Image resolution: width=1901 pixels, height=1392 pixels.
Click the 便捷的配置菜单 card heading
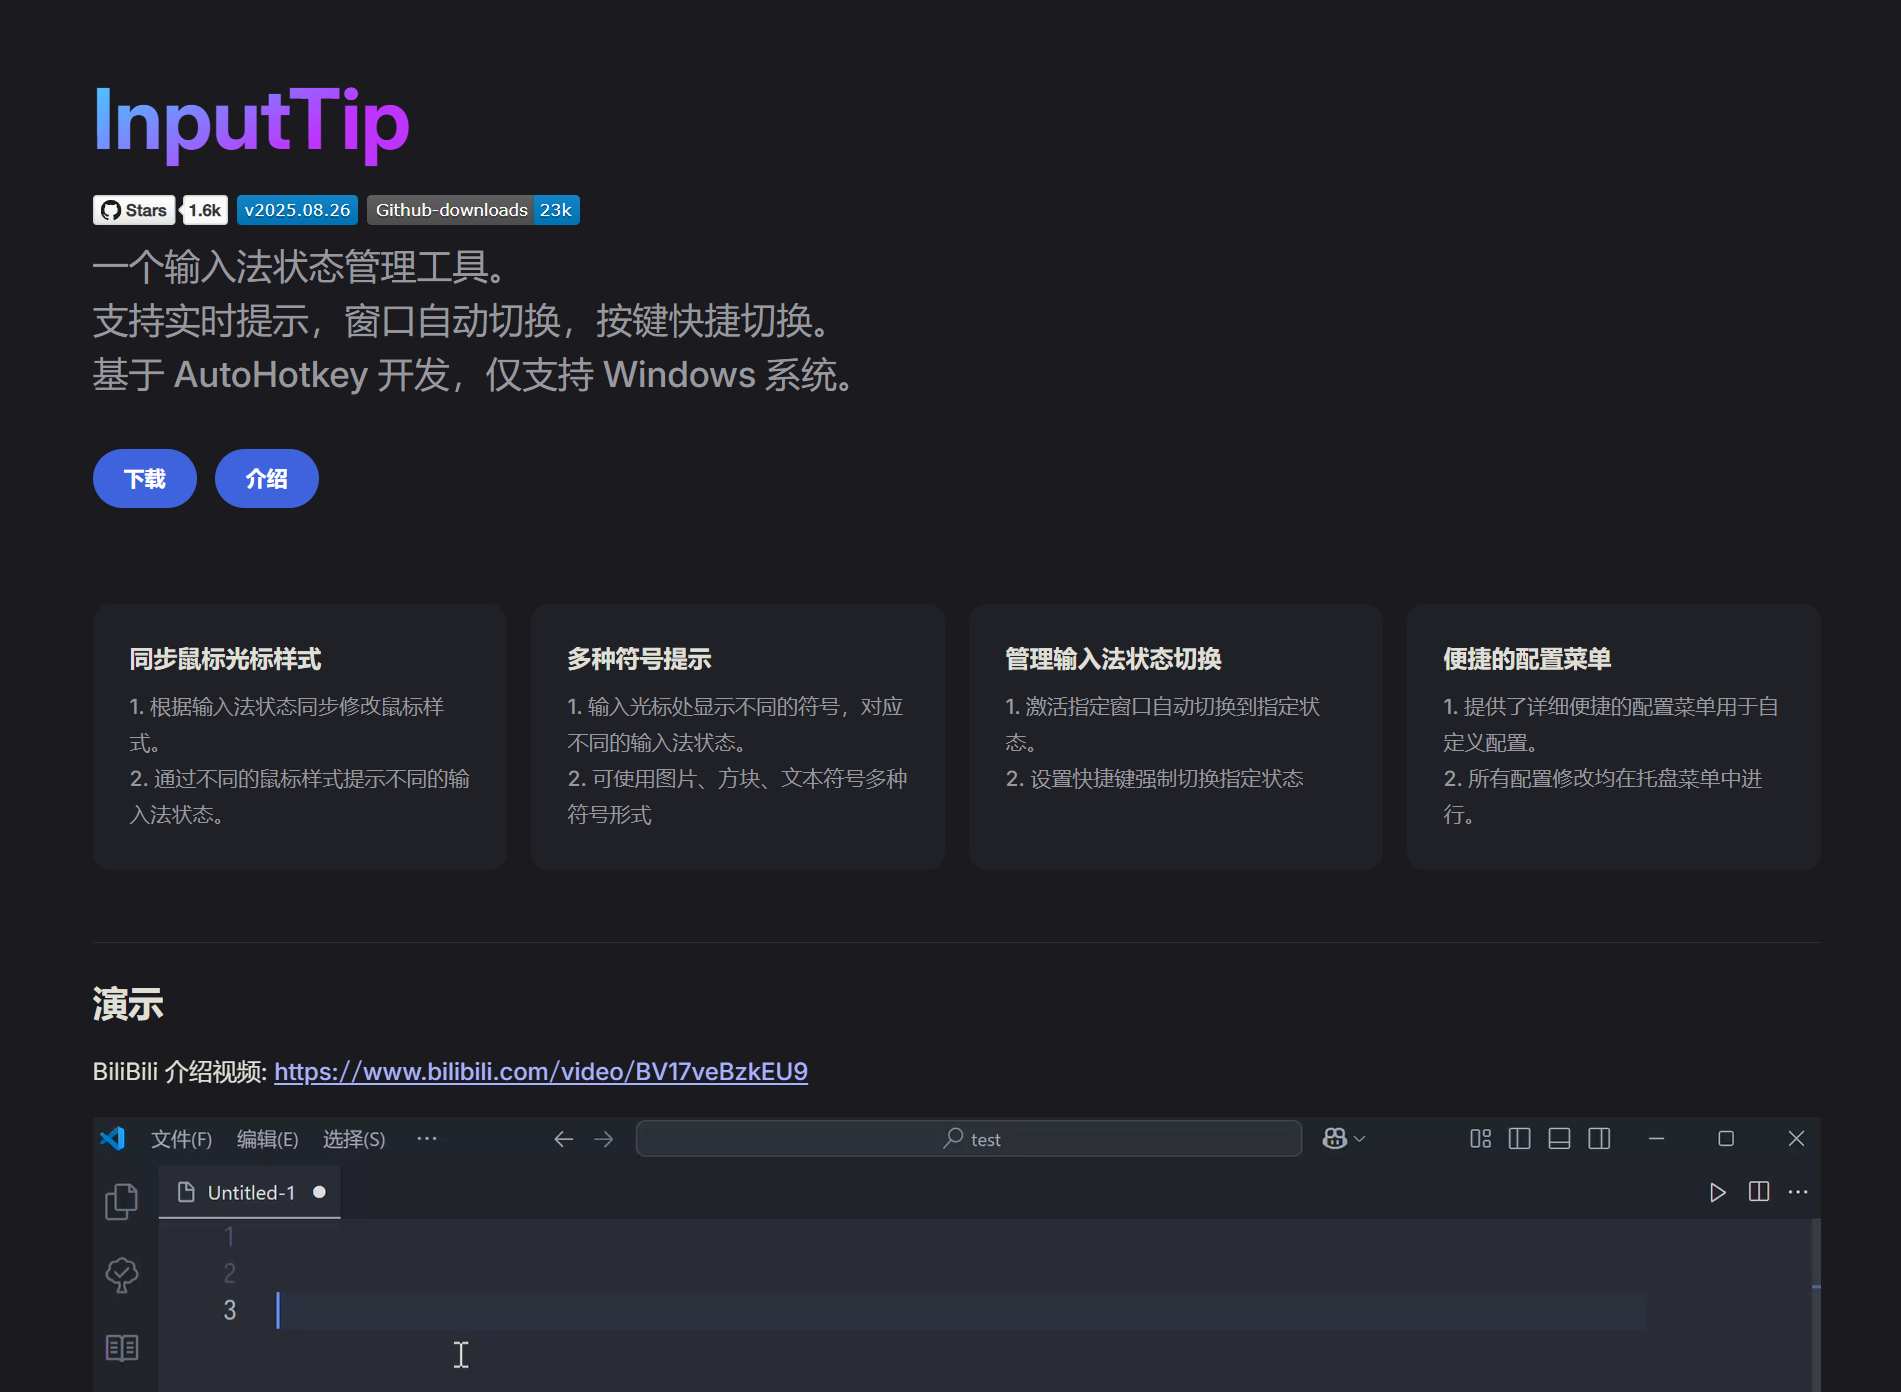pos(1527,659)
